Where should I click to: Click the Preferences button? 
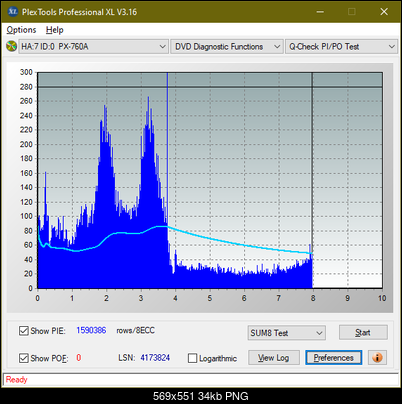(334, 358)
